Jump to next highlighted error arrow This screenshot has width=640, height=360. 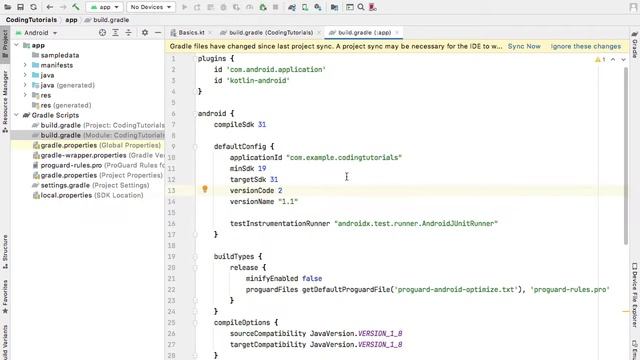(623, 60)
